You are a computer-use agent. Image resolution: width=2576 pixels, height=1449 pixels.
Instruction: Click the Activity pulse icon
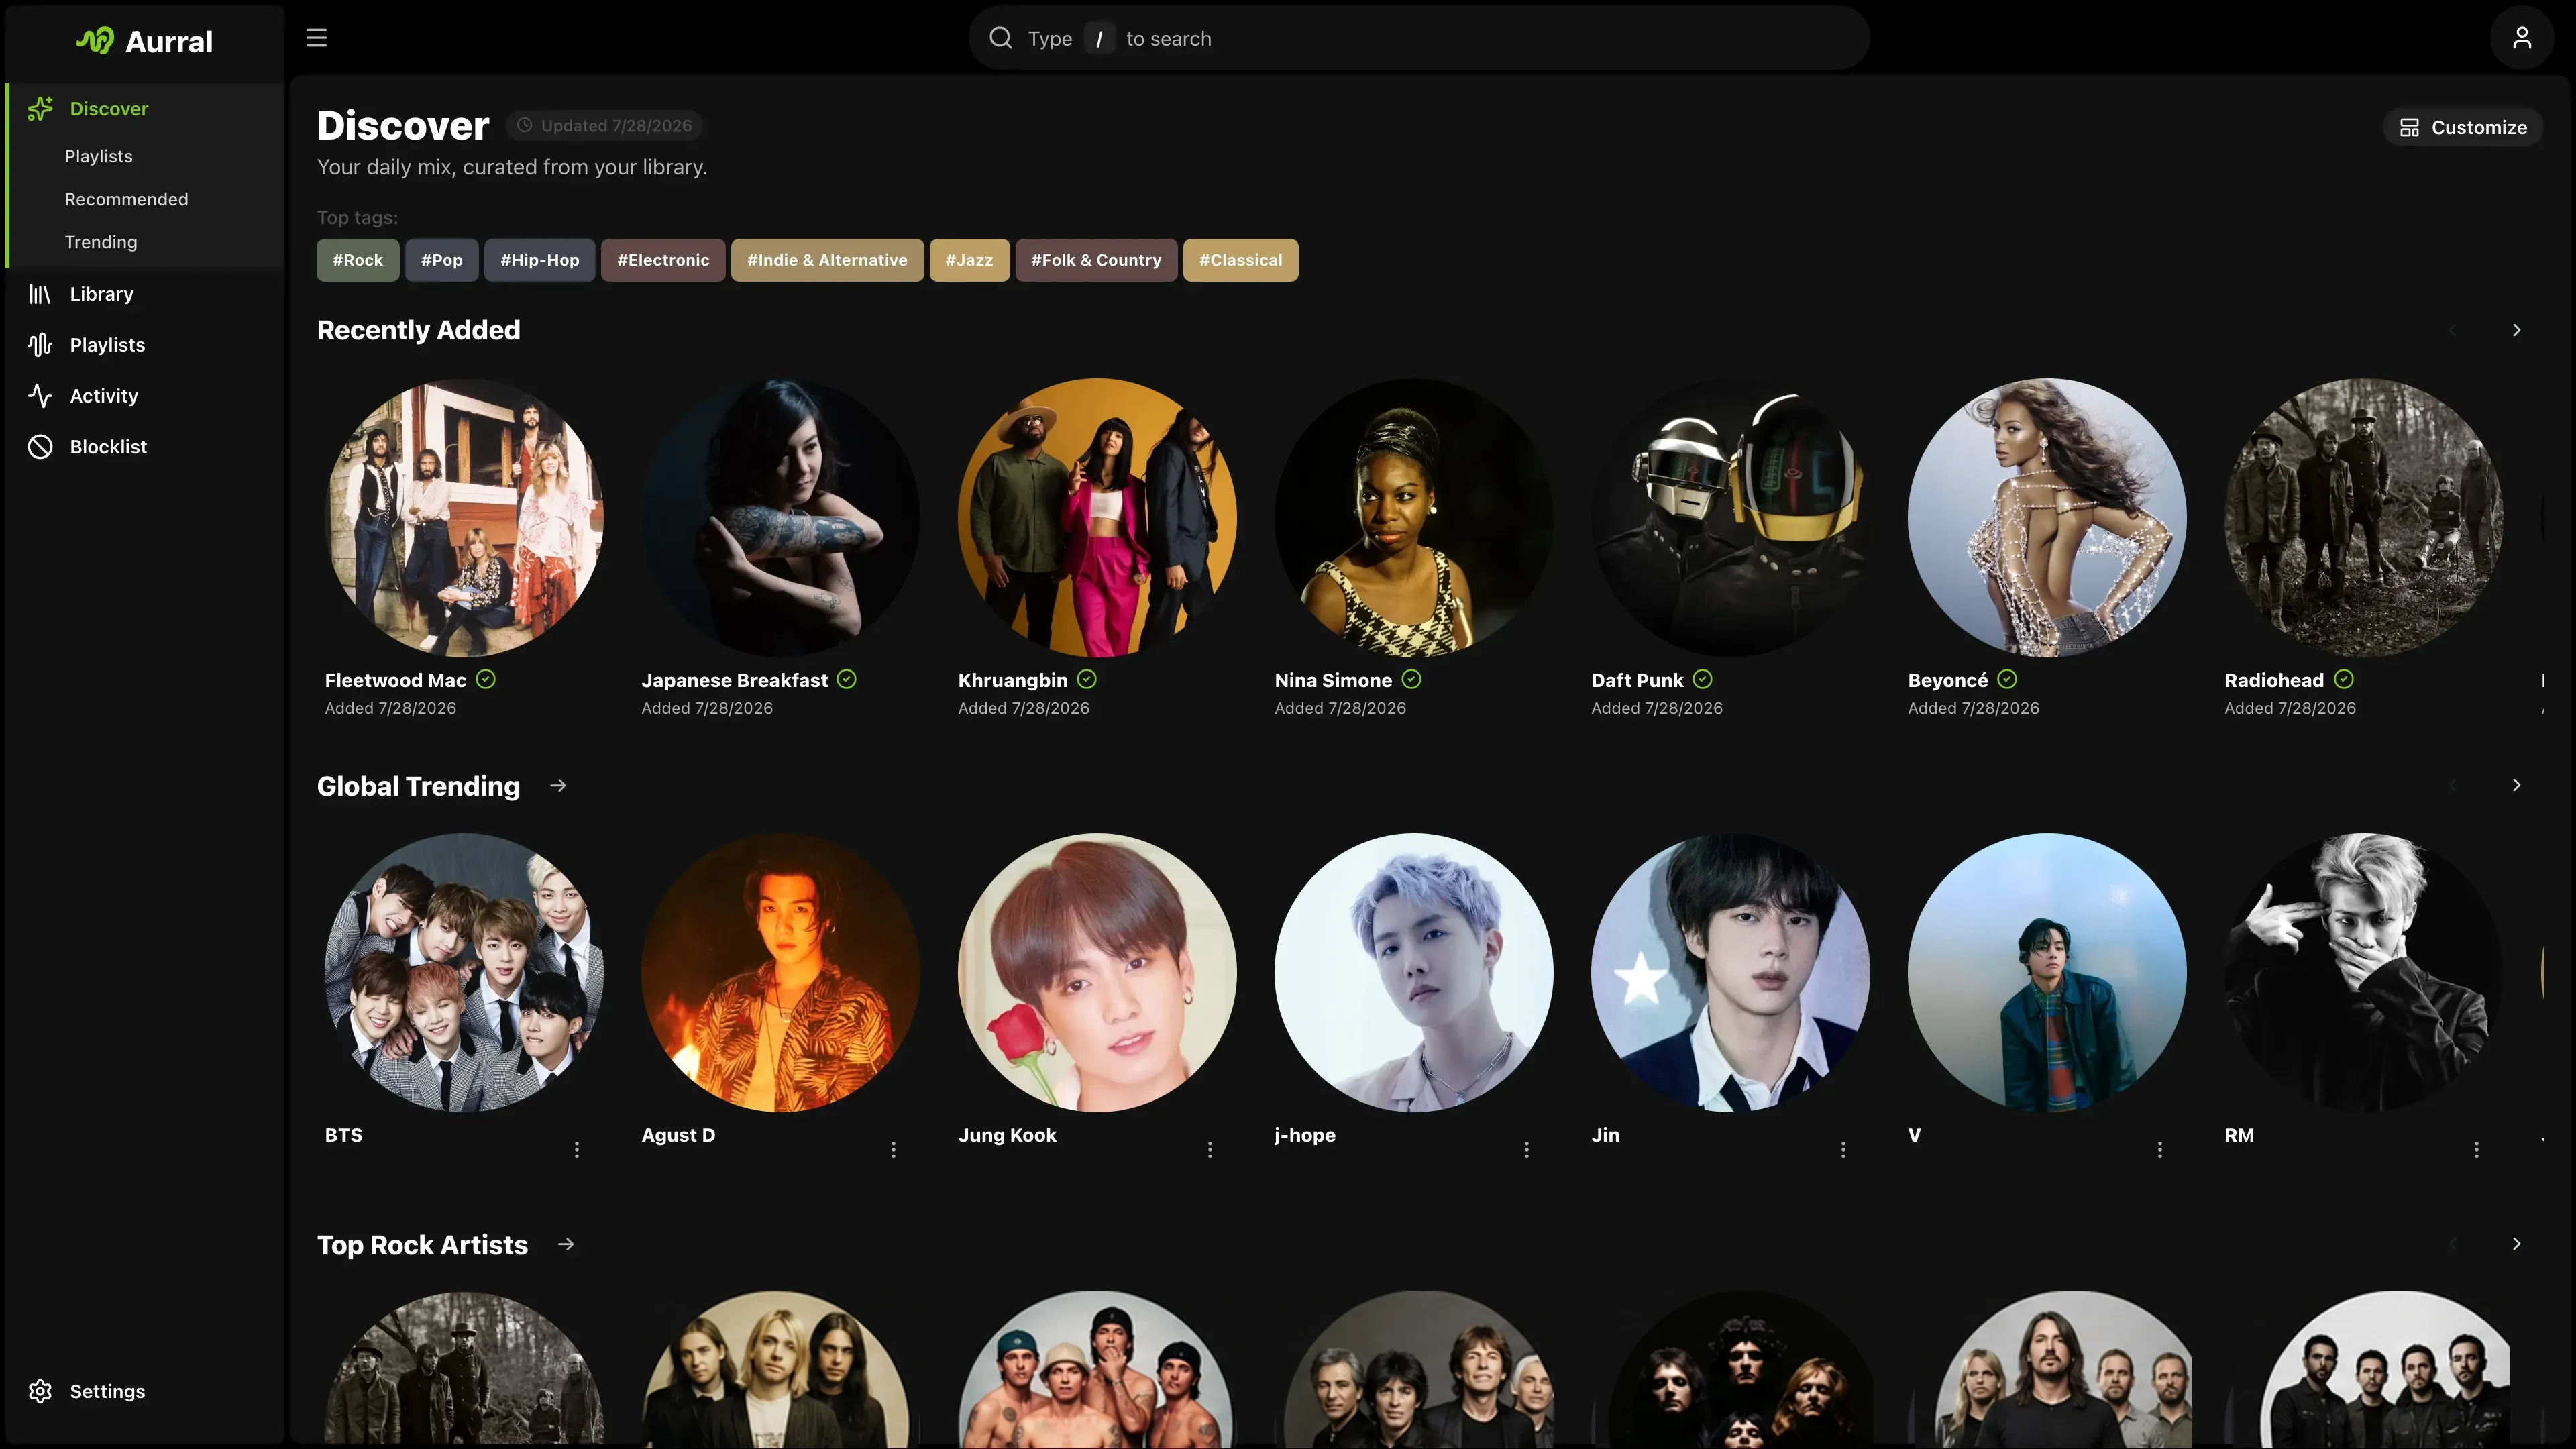(x=40, y=396)
